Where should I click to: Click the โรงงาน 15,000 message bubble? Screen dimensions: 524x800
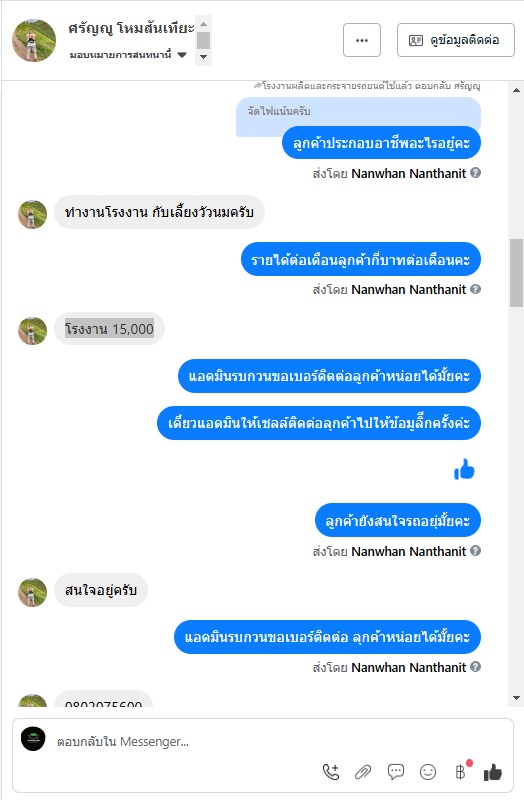pyautogui.click(x=109, y=329)
